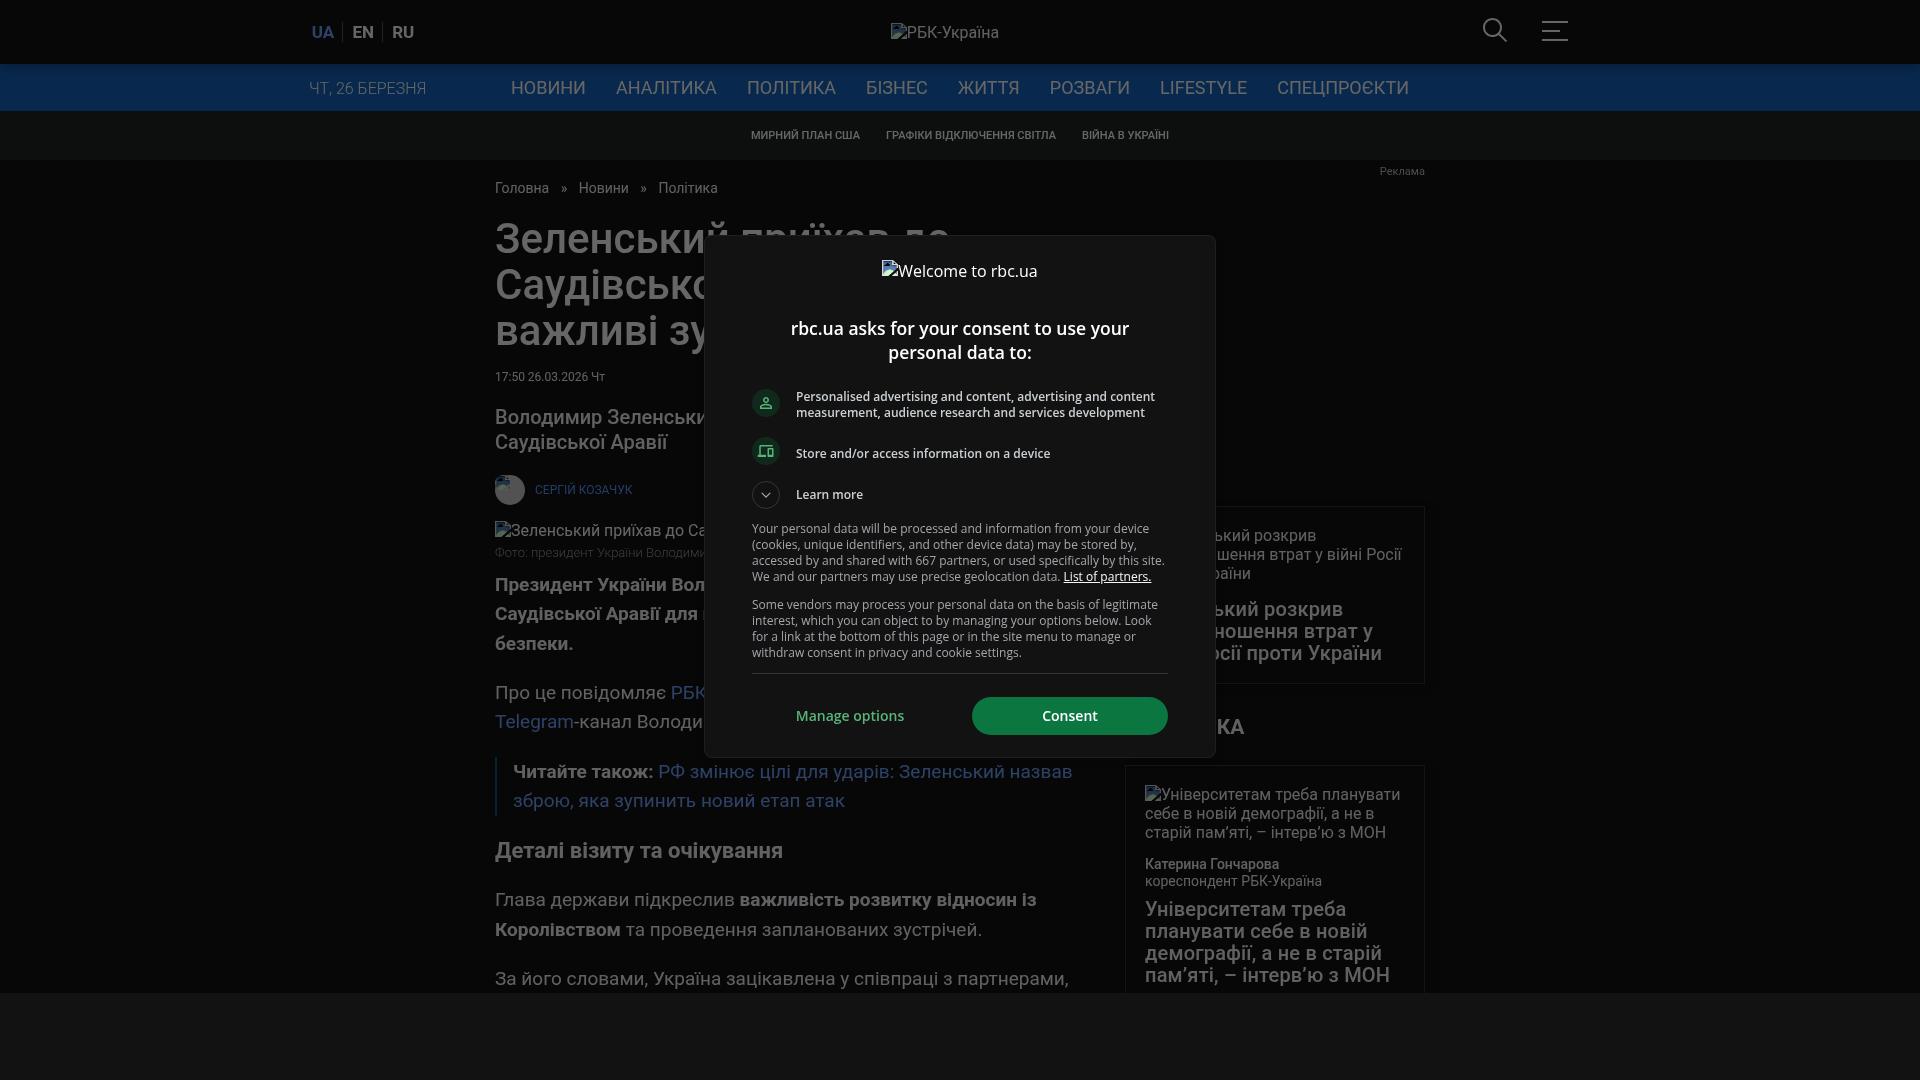Open the НОВИНИ menu item
This screenshot has width=1920, height=1080.
coord(548,88)
